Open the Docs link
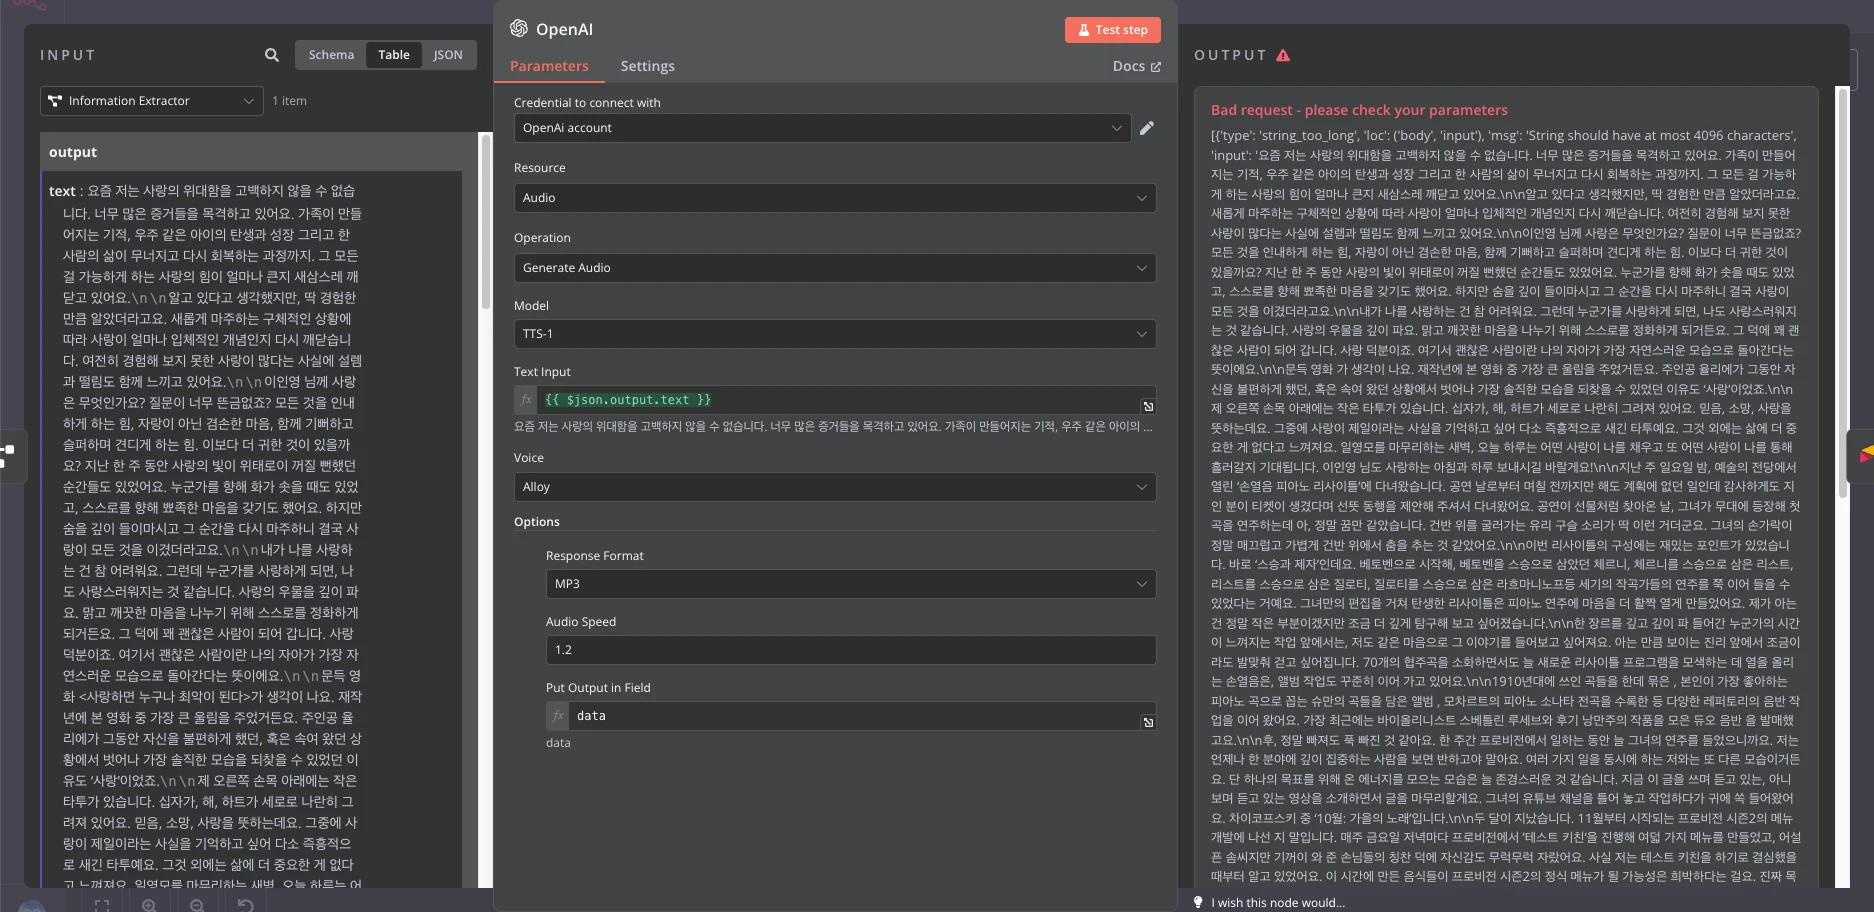This screenshot has width=1874, height=912. coord(1136,67)
